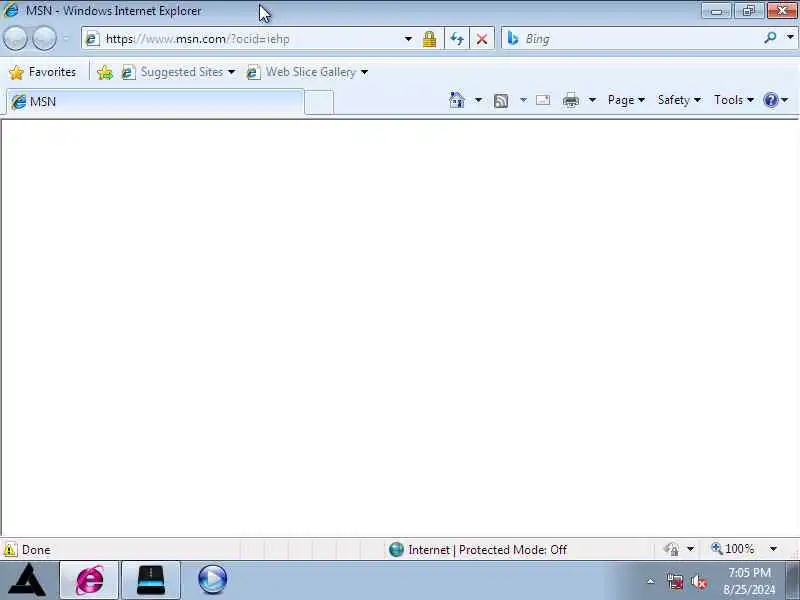Click the Add to Favorites Bar icon
This screenshot has height=600, width=800.
[x=105, y=72]
